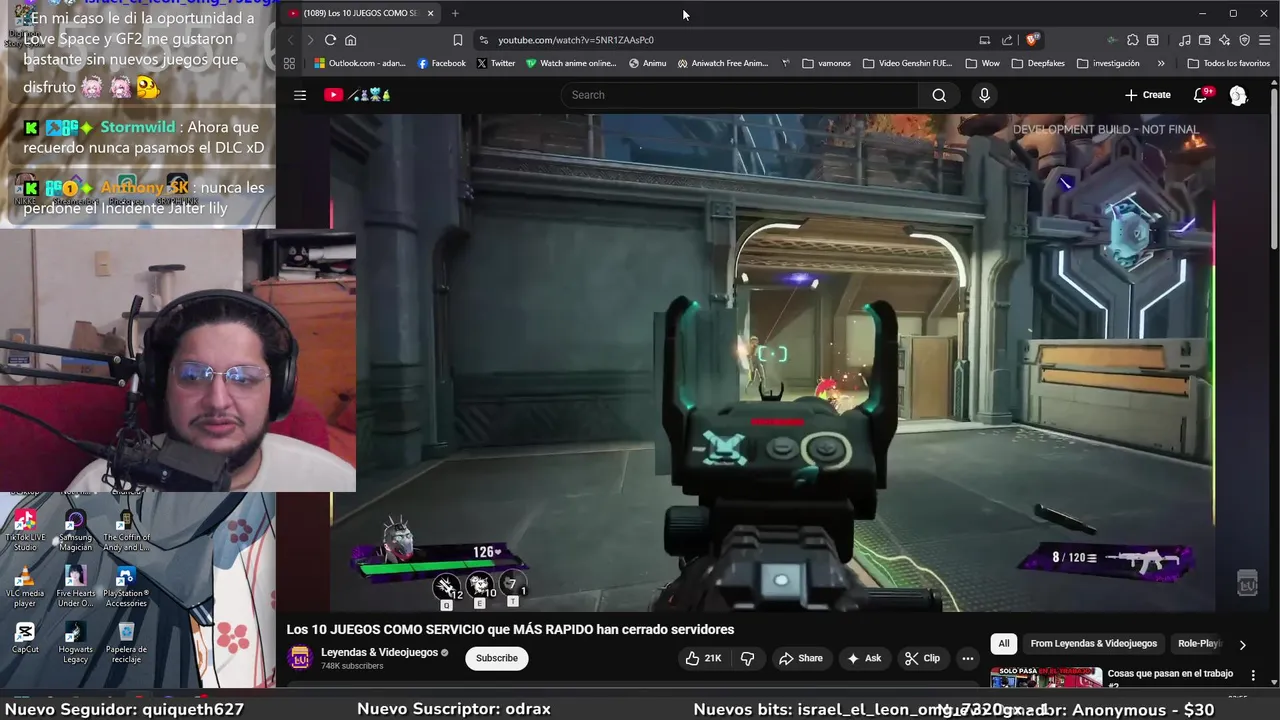Click the YouTube search input field
This screenshot has width=1280, height=720.
(x=740, y=95)
